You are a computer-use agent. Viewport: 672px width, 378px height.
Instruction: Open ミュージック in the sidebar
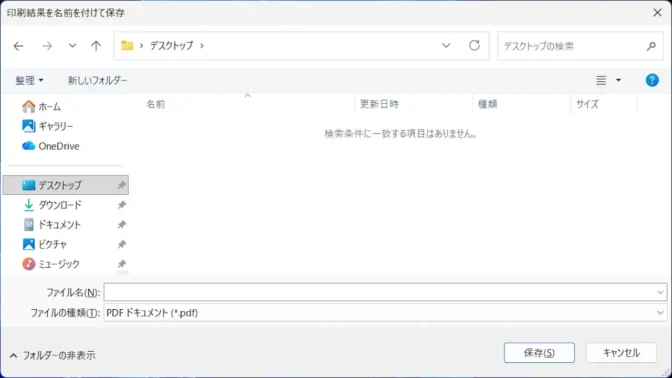click(66, 264)
